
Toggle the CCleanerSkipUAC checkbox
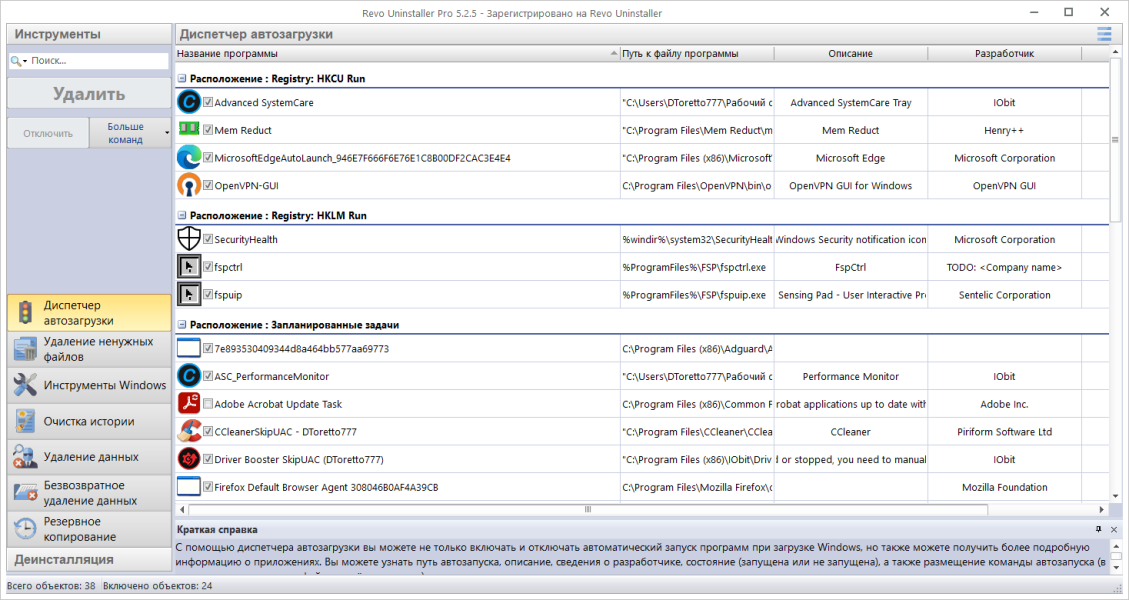(208, 431)
